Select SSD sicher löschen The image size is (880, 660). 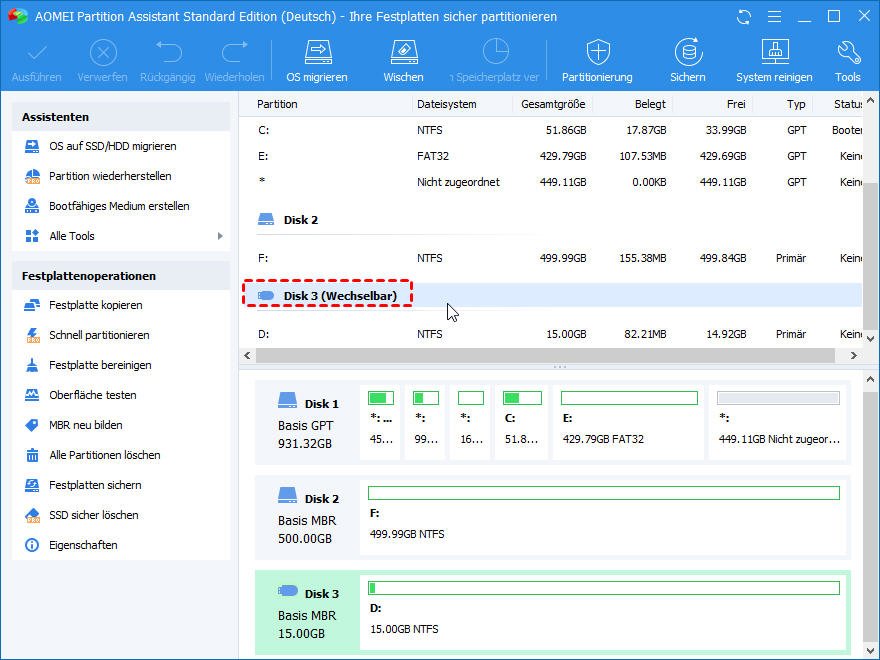tap(93, 515)
